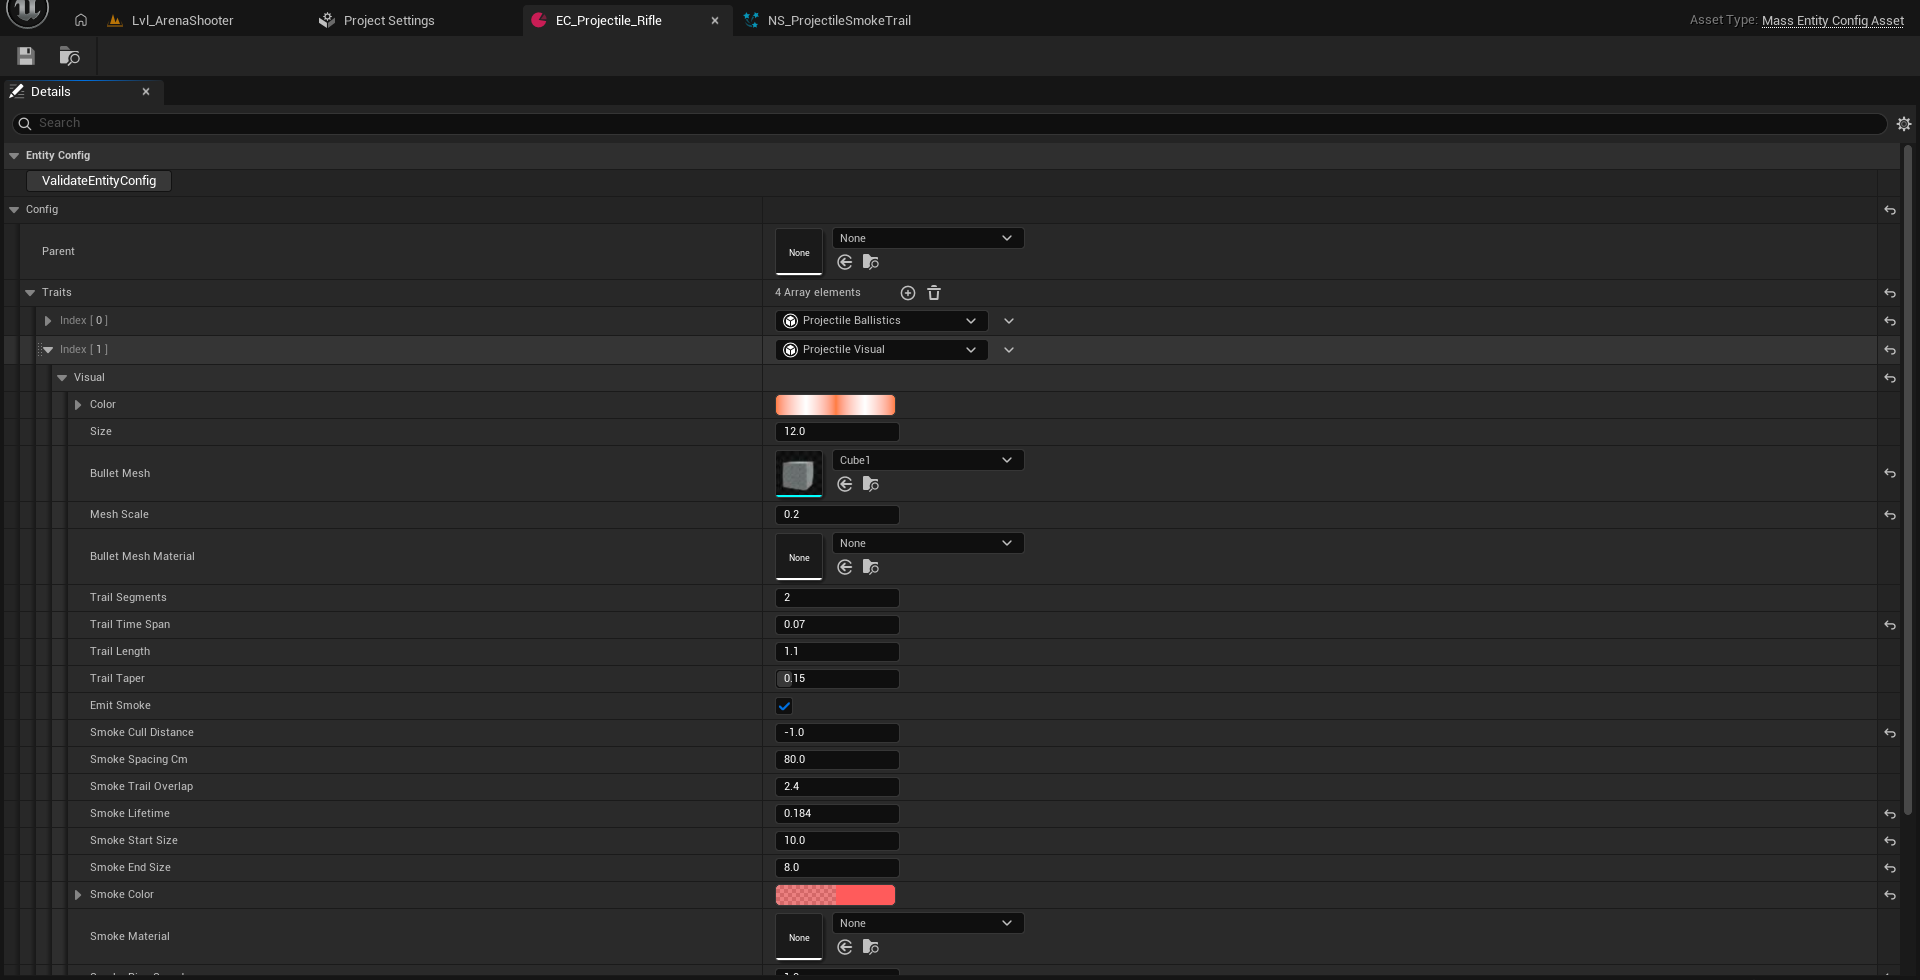Browse to Smoke Material asset

coord(871,947)
